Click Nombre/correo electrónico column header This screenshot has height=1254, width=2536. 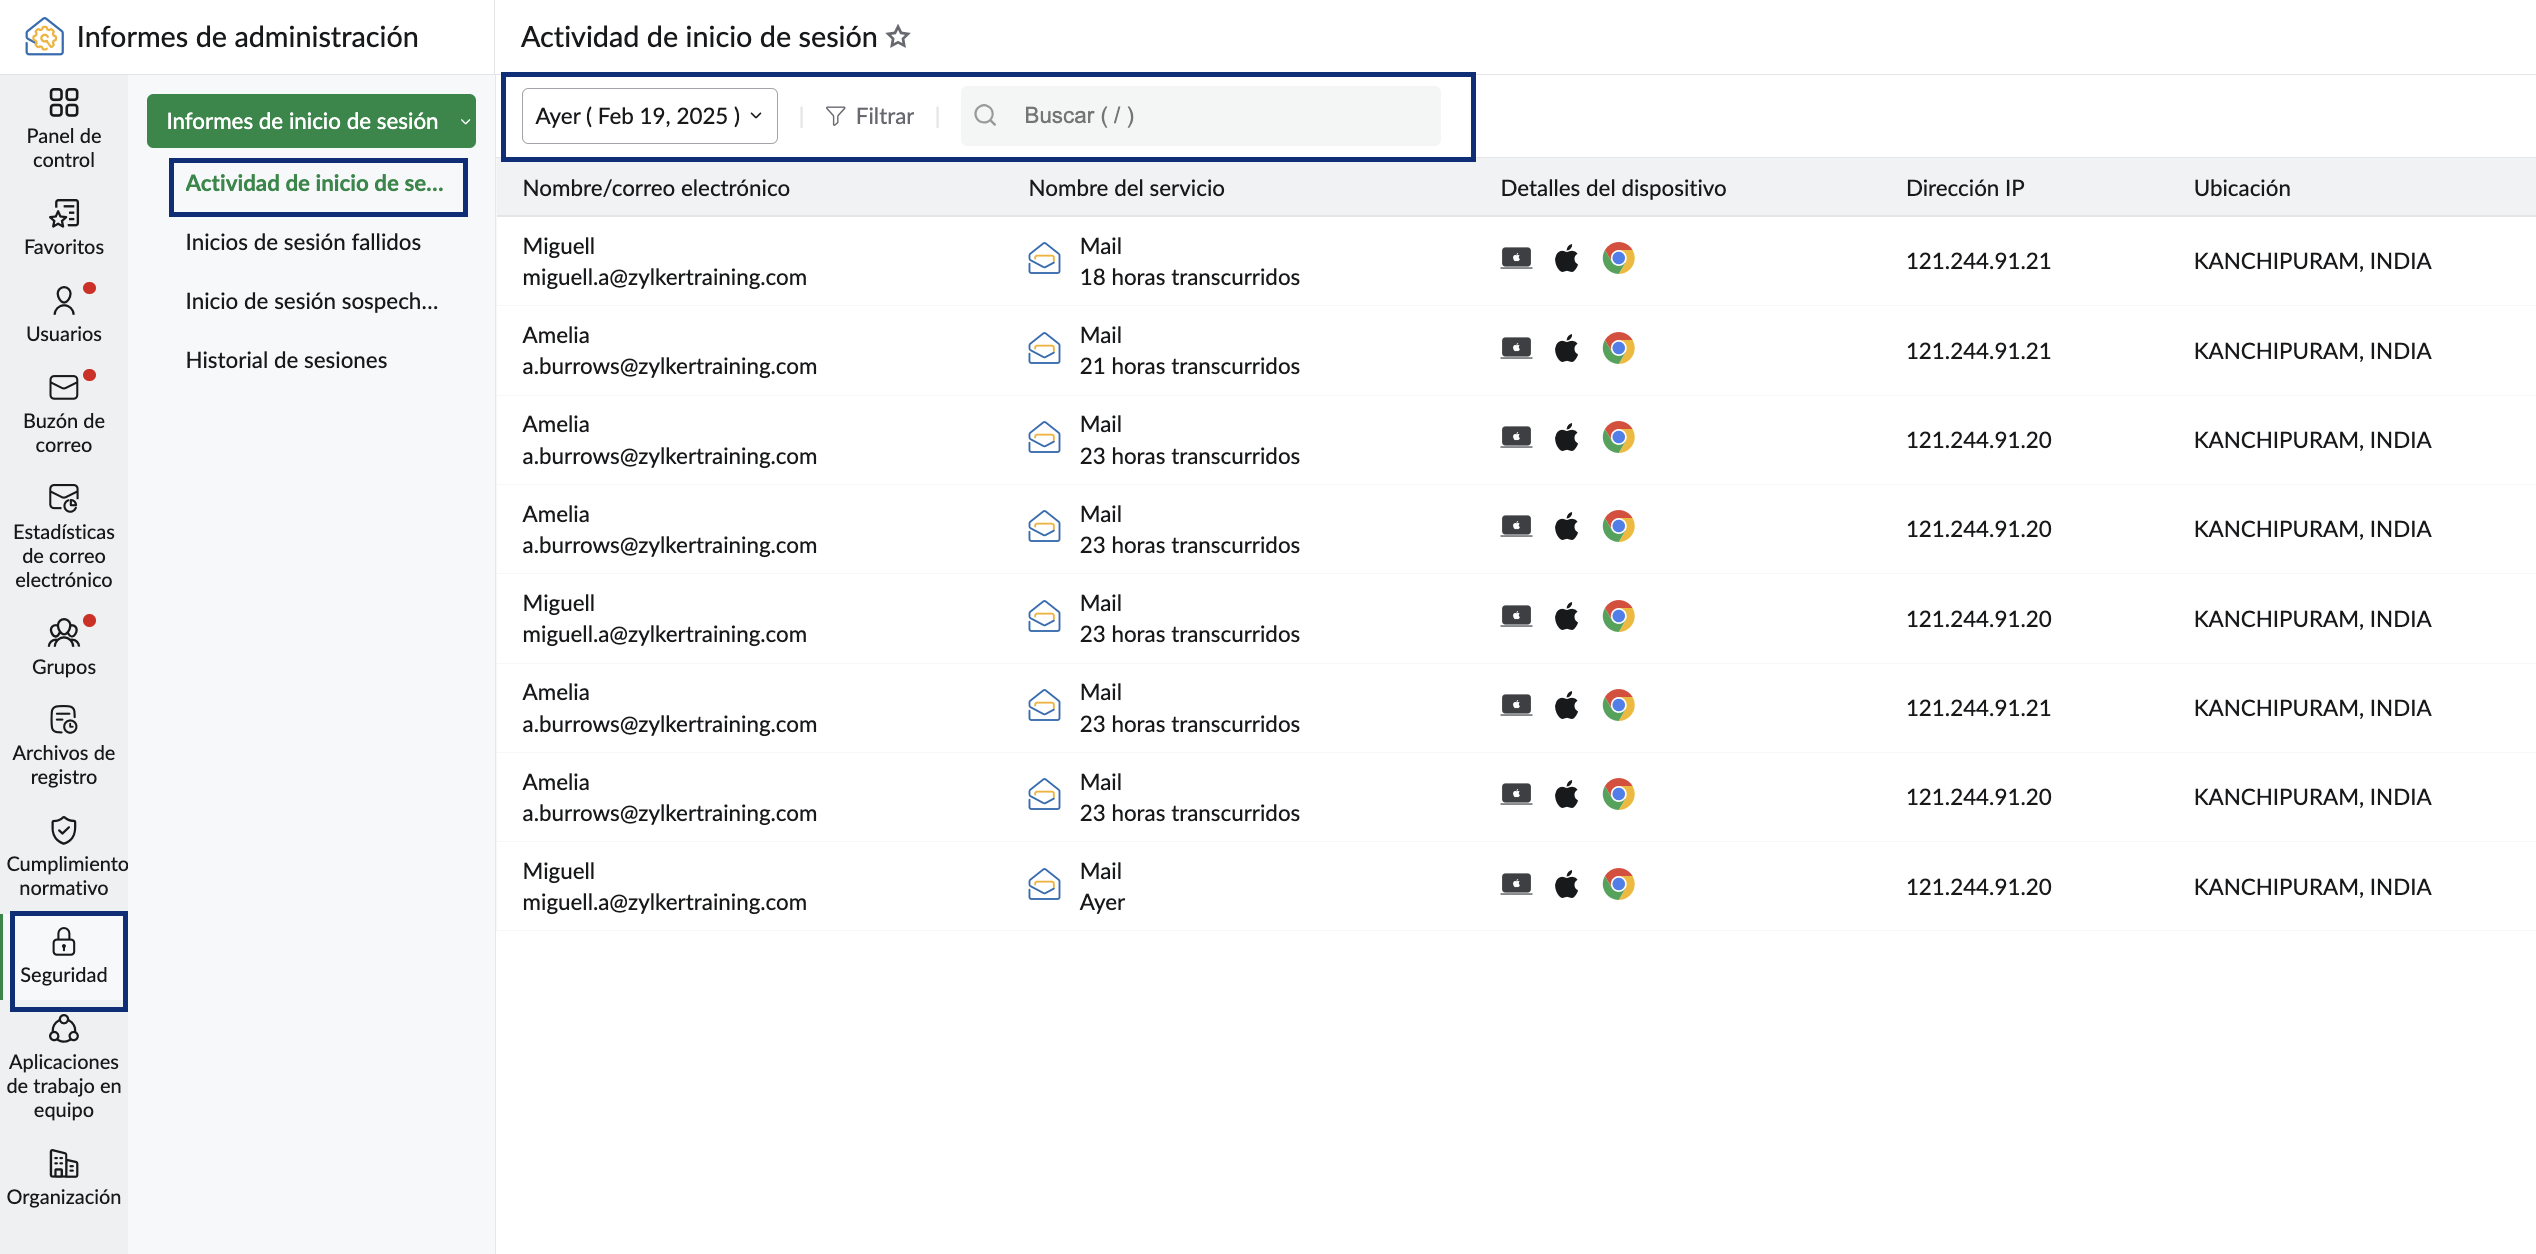(656, 188)
